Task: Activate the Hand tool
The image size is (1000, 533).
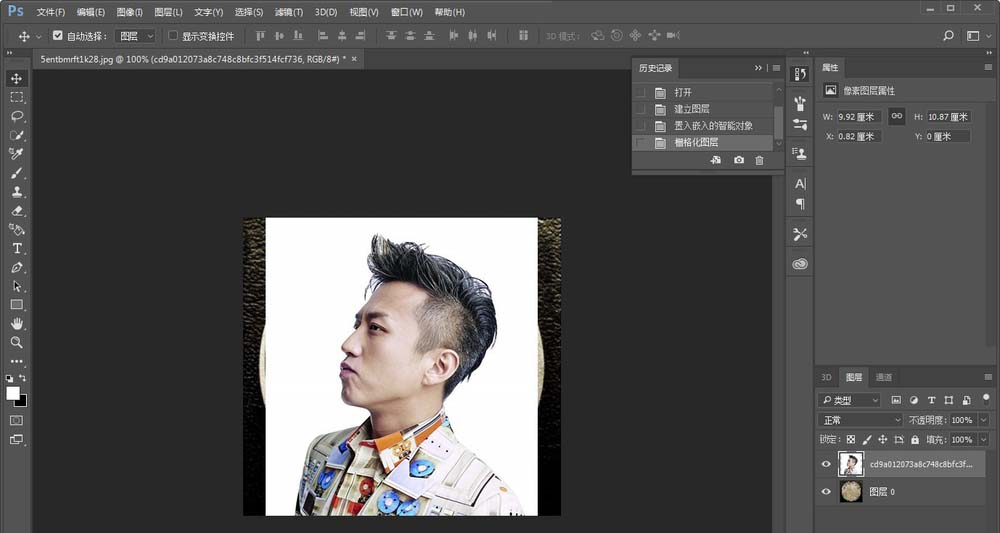Action: (17, 323)
